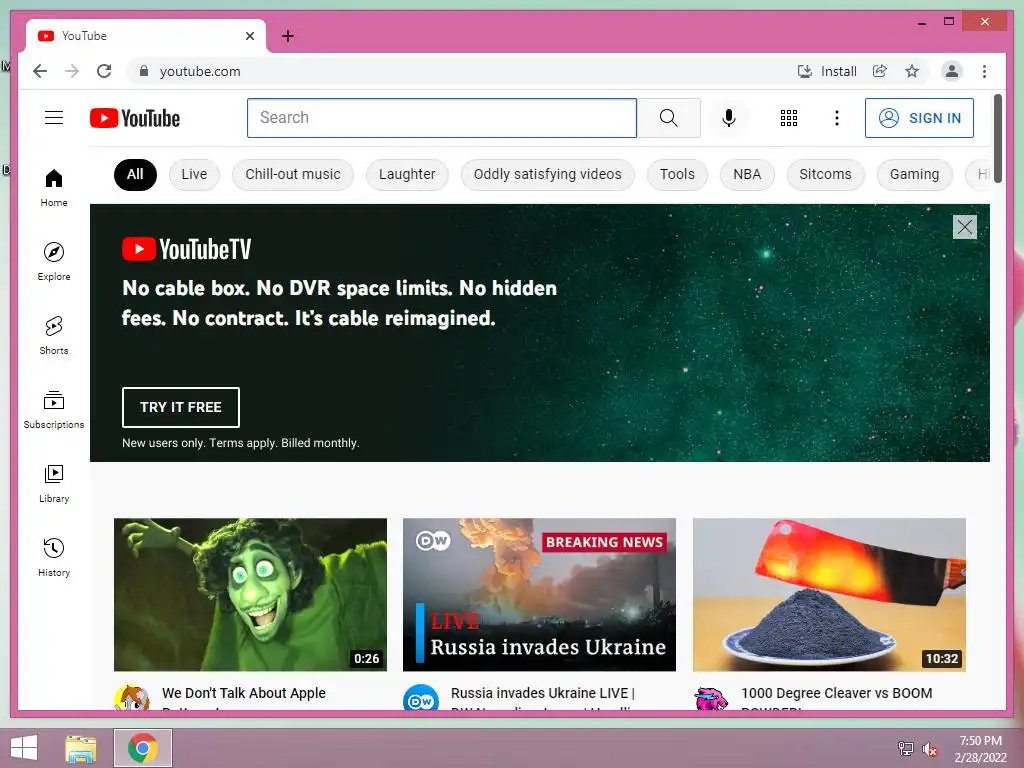Open Russia invades Ukraine live thumbnail
The image size is (1024, 768).
(539, 594)
